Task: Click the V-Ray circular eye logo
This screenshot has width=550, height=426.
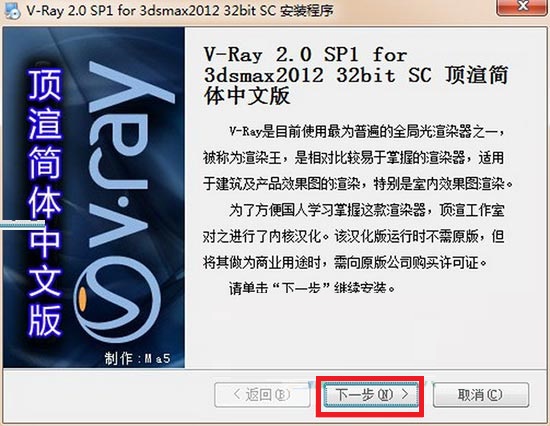Action: (x=118, y=299)
